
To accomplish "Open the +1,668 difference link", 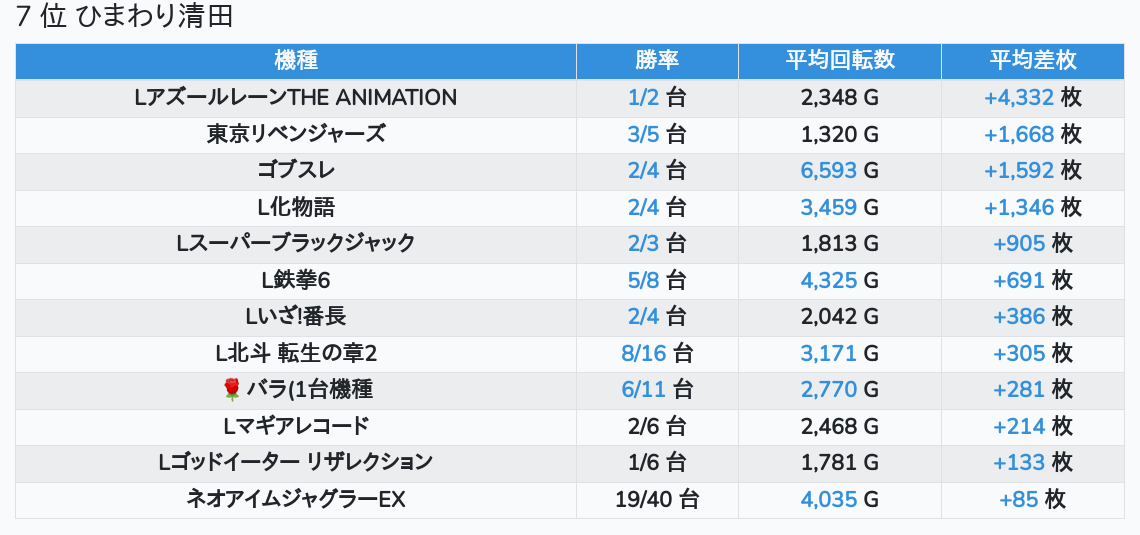I will pyautogui.click(x=1018, y=134).
